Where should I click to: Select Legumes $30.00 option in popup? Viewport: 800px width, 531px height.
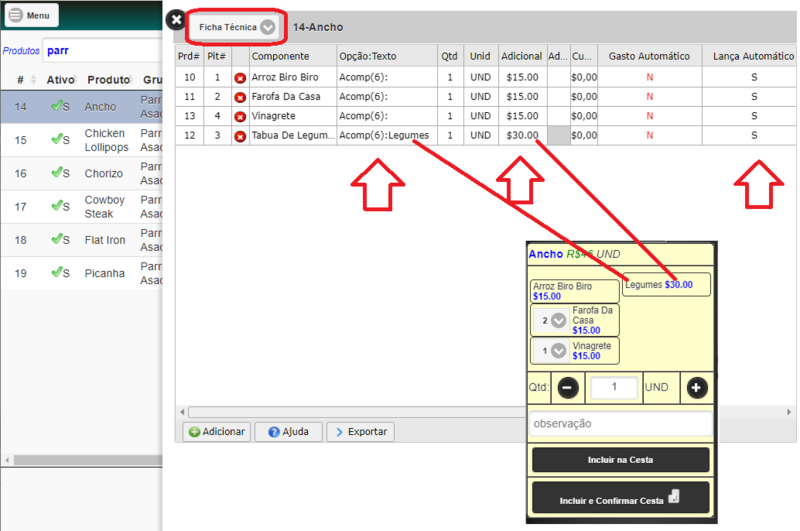coord(666,285)
